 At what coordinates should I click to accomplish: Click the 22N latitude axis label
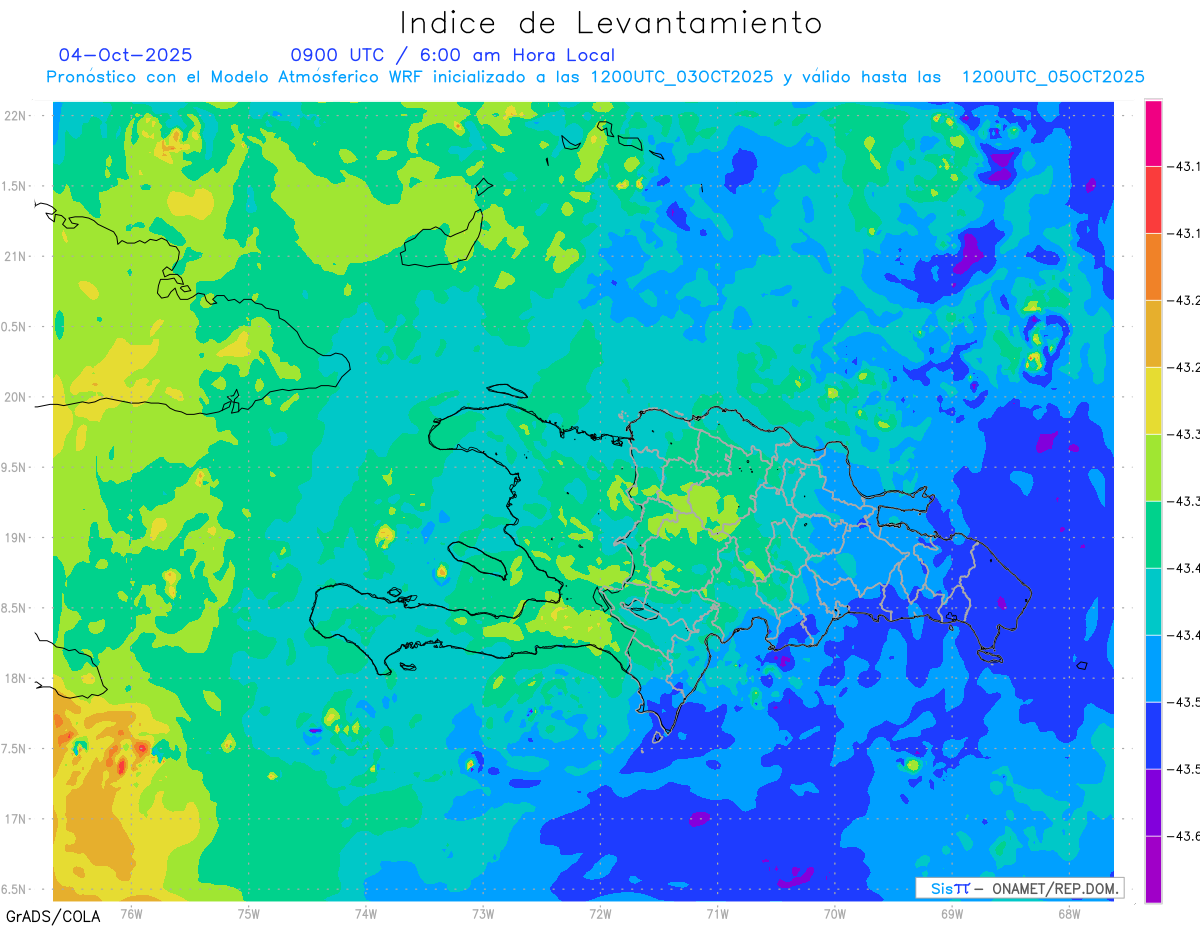coord(17,116)
